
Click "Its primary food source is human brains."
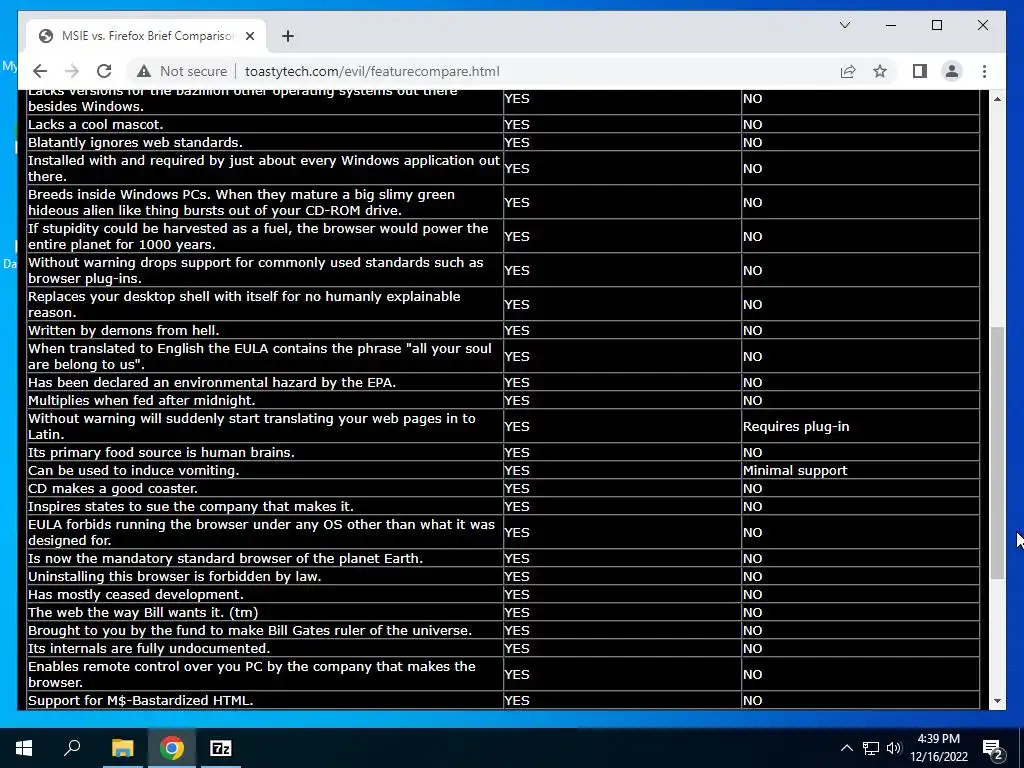coord(161,453)
